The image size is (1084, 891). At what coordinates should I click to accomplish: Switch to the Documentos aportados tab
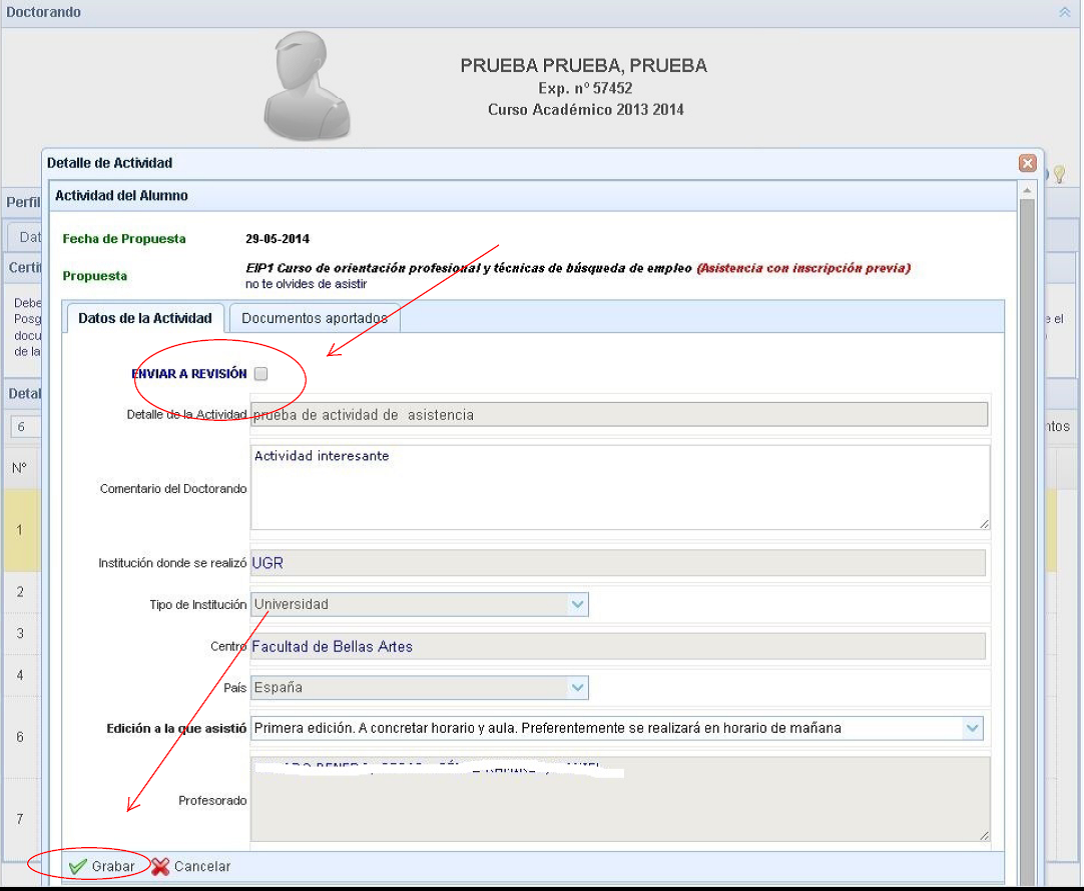[314, 318]
